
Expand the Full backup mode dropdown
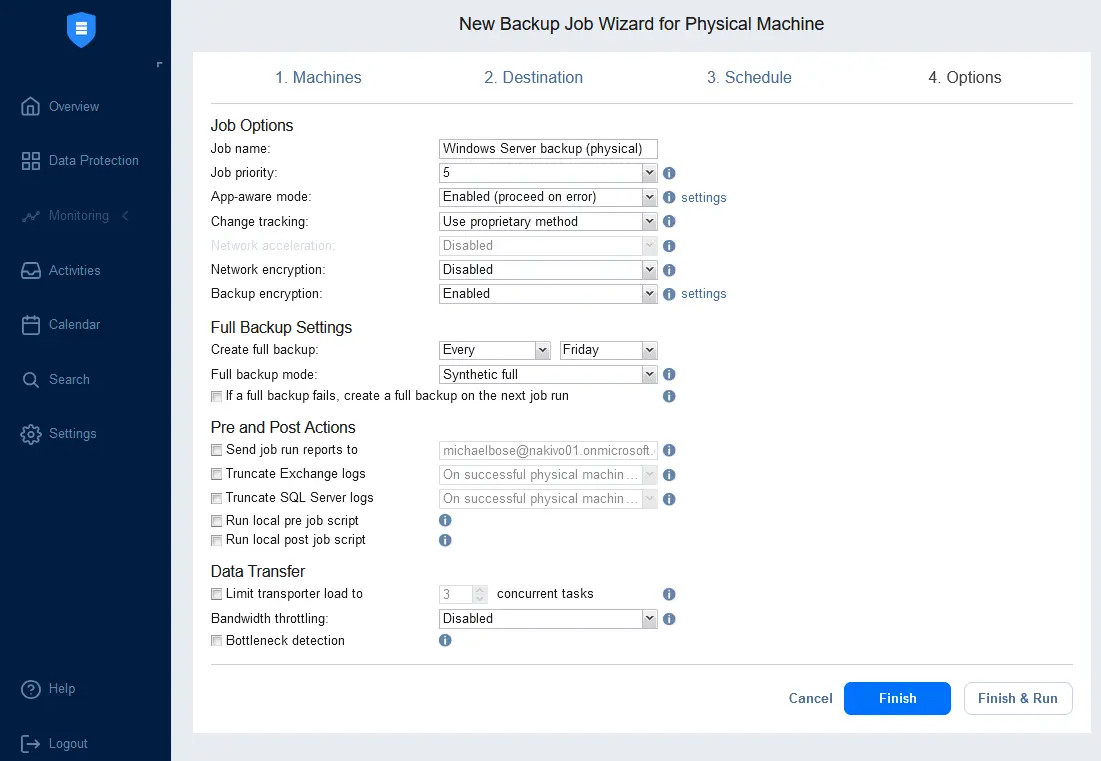(x=548, y=374)
